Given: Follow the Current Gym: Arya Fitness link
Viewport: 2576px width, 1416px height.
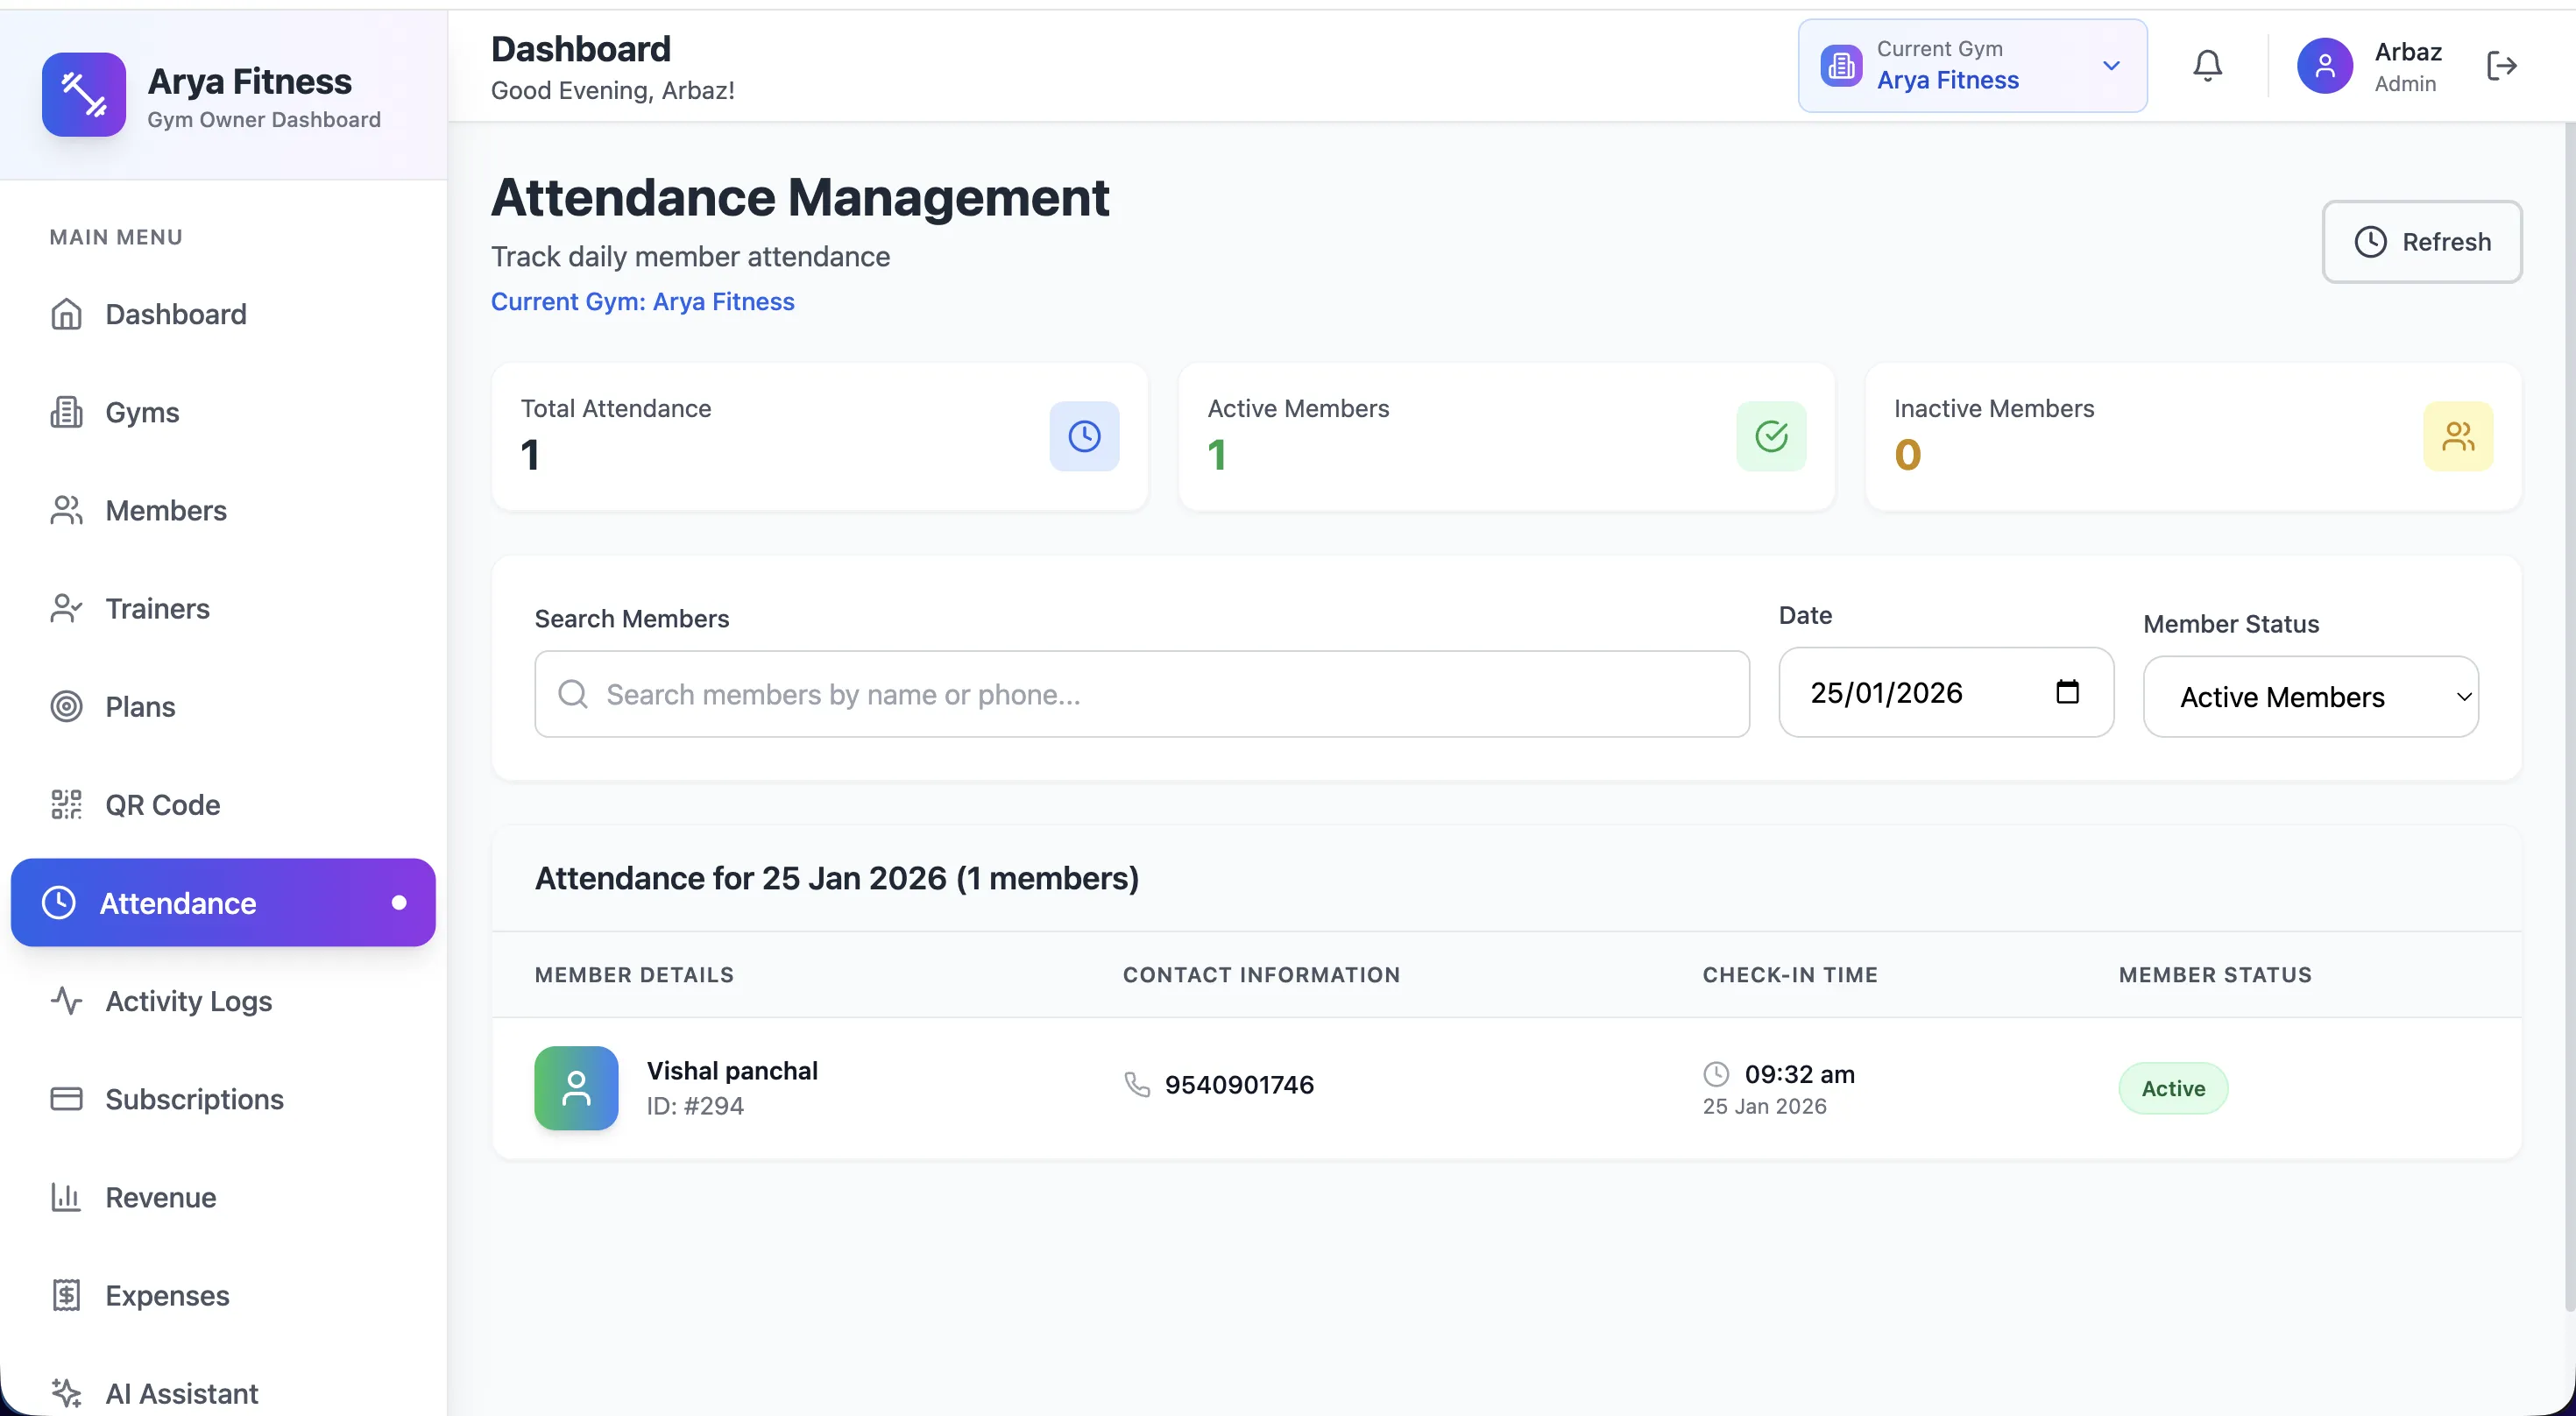Looking at the screenshot, I should (642, 301).
